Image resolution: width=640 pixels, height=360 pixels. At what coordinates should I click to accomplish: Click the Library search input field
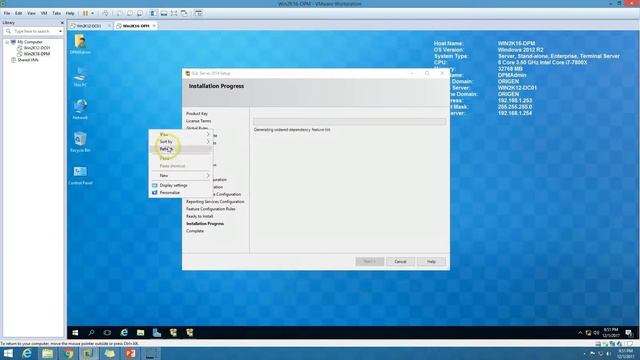(x=33, y=31)
